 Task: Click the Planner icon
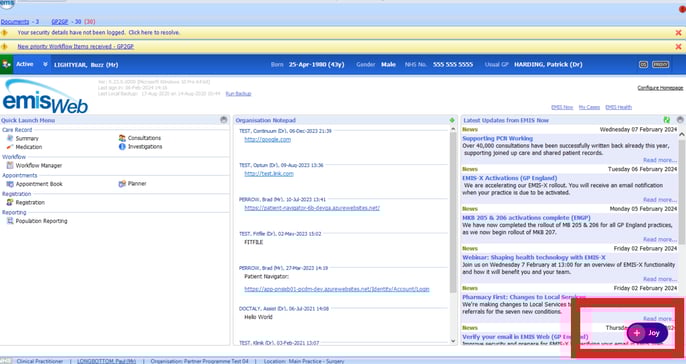click(122, 184)
